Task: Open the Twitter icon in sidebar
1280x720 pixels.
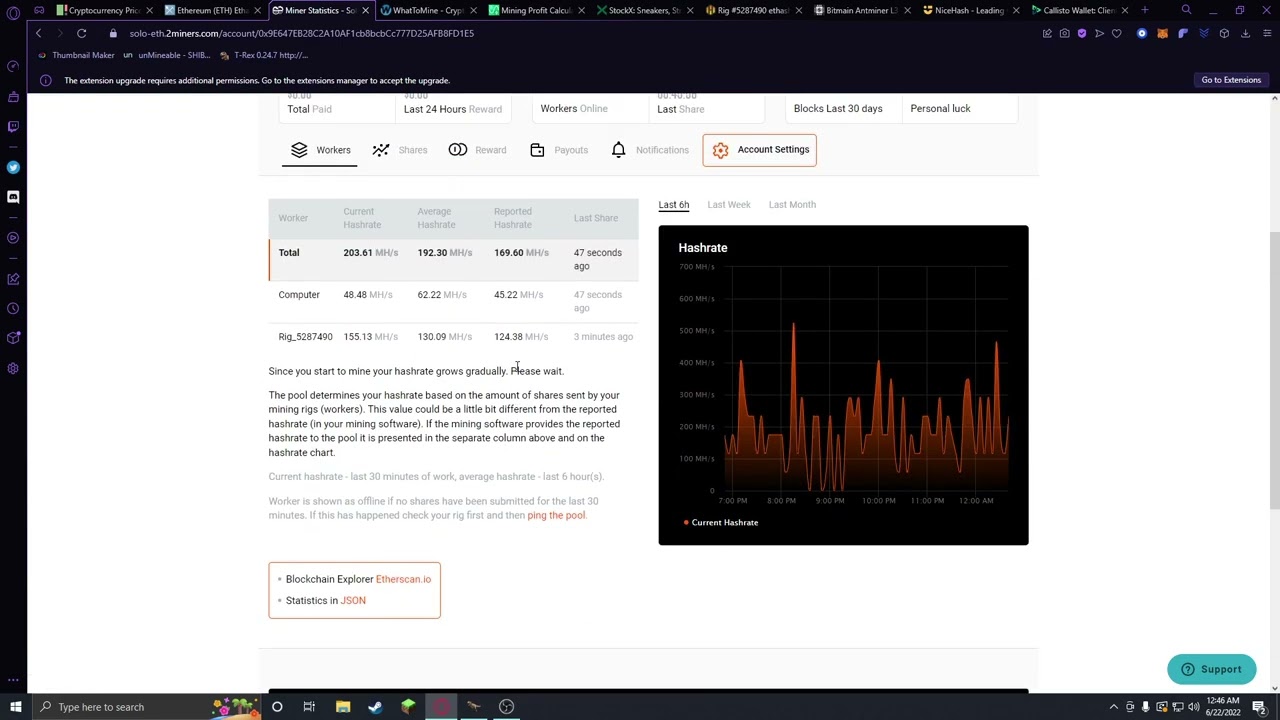Action: tap(13, 167)
